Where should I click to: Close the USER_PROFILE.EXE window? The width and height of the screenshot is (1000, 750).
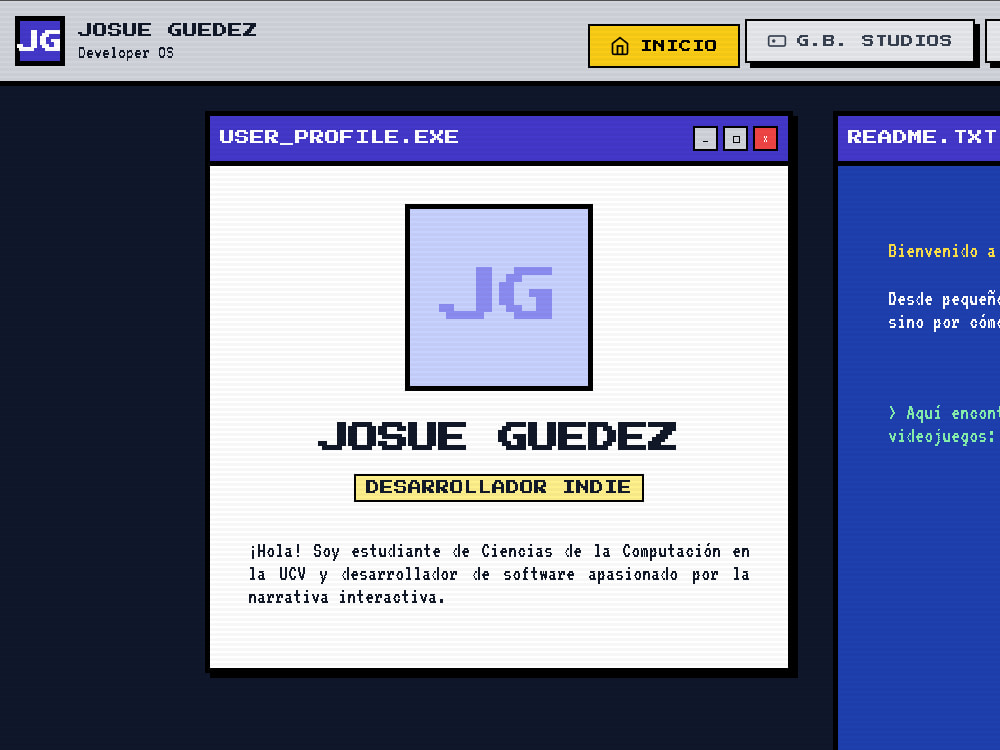[x=765, y=138]
